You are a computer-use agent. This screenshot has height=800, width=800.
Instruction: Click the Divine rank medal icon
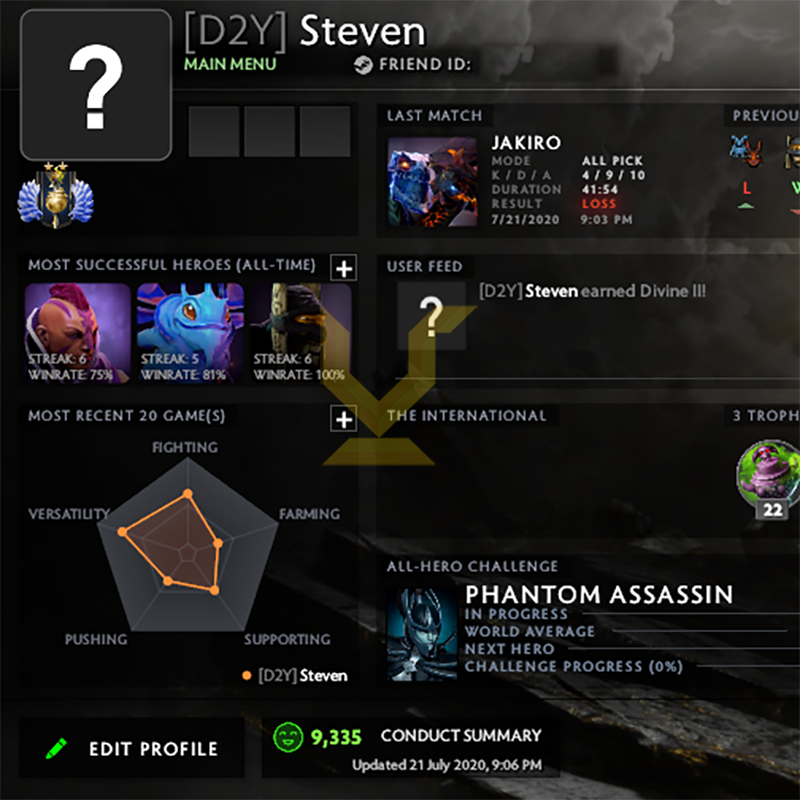pos(56,194)
